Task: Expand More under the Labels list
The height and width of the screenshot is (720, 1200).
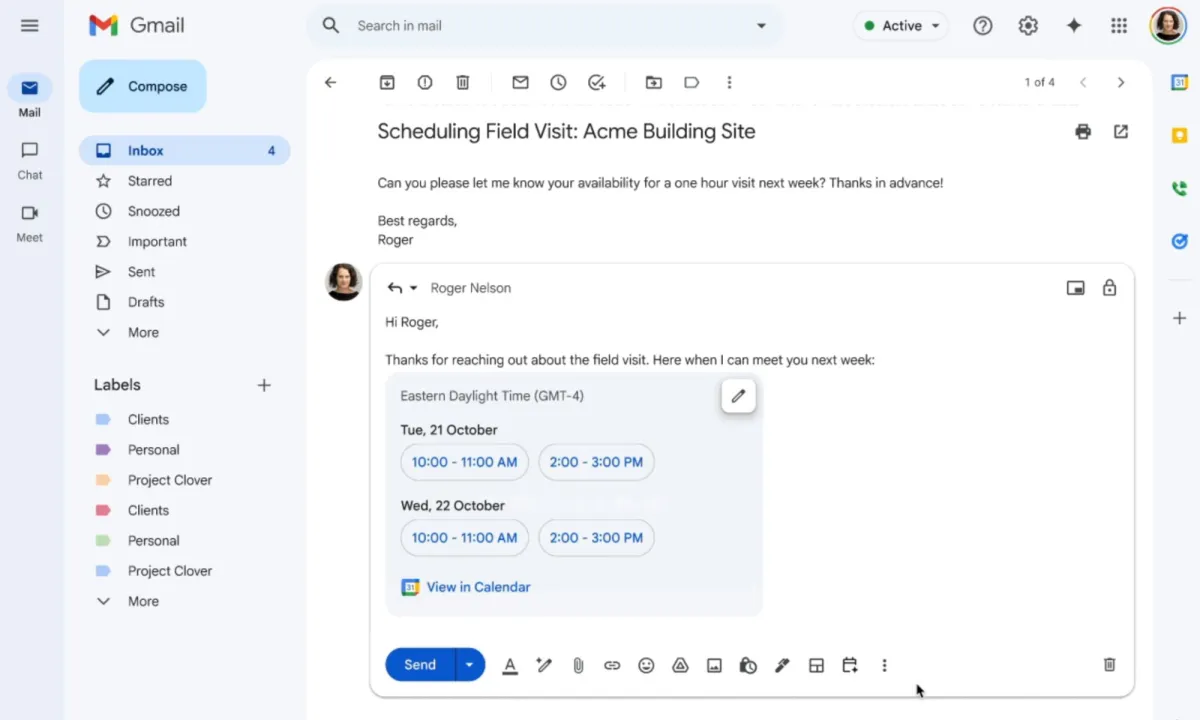Action: pos(142,601)
